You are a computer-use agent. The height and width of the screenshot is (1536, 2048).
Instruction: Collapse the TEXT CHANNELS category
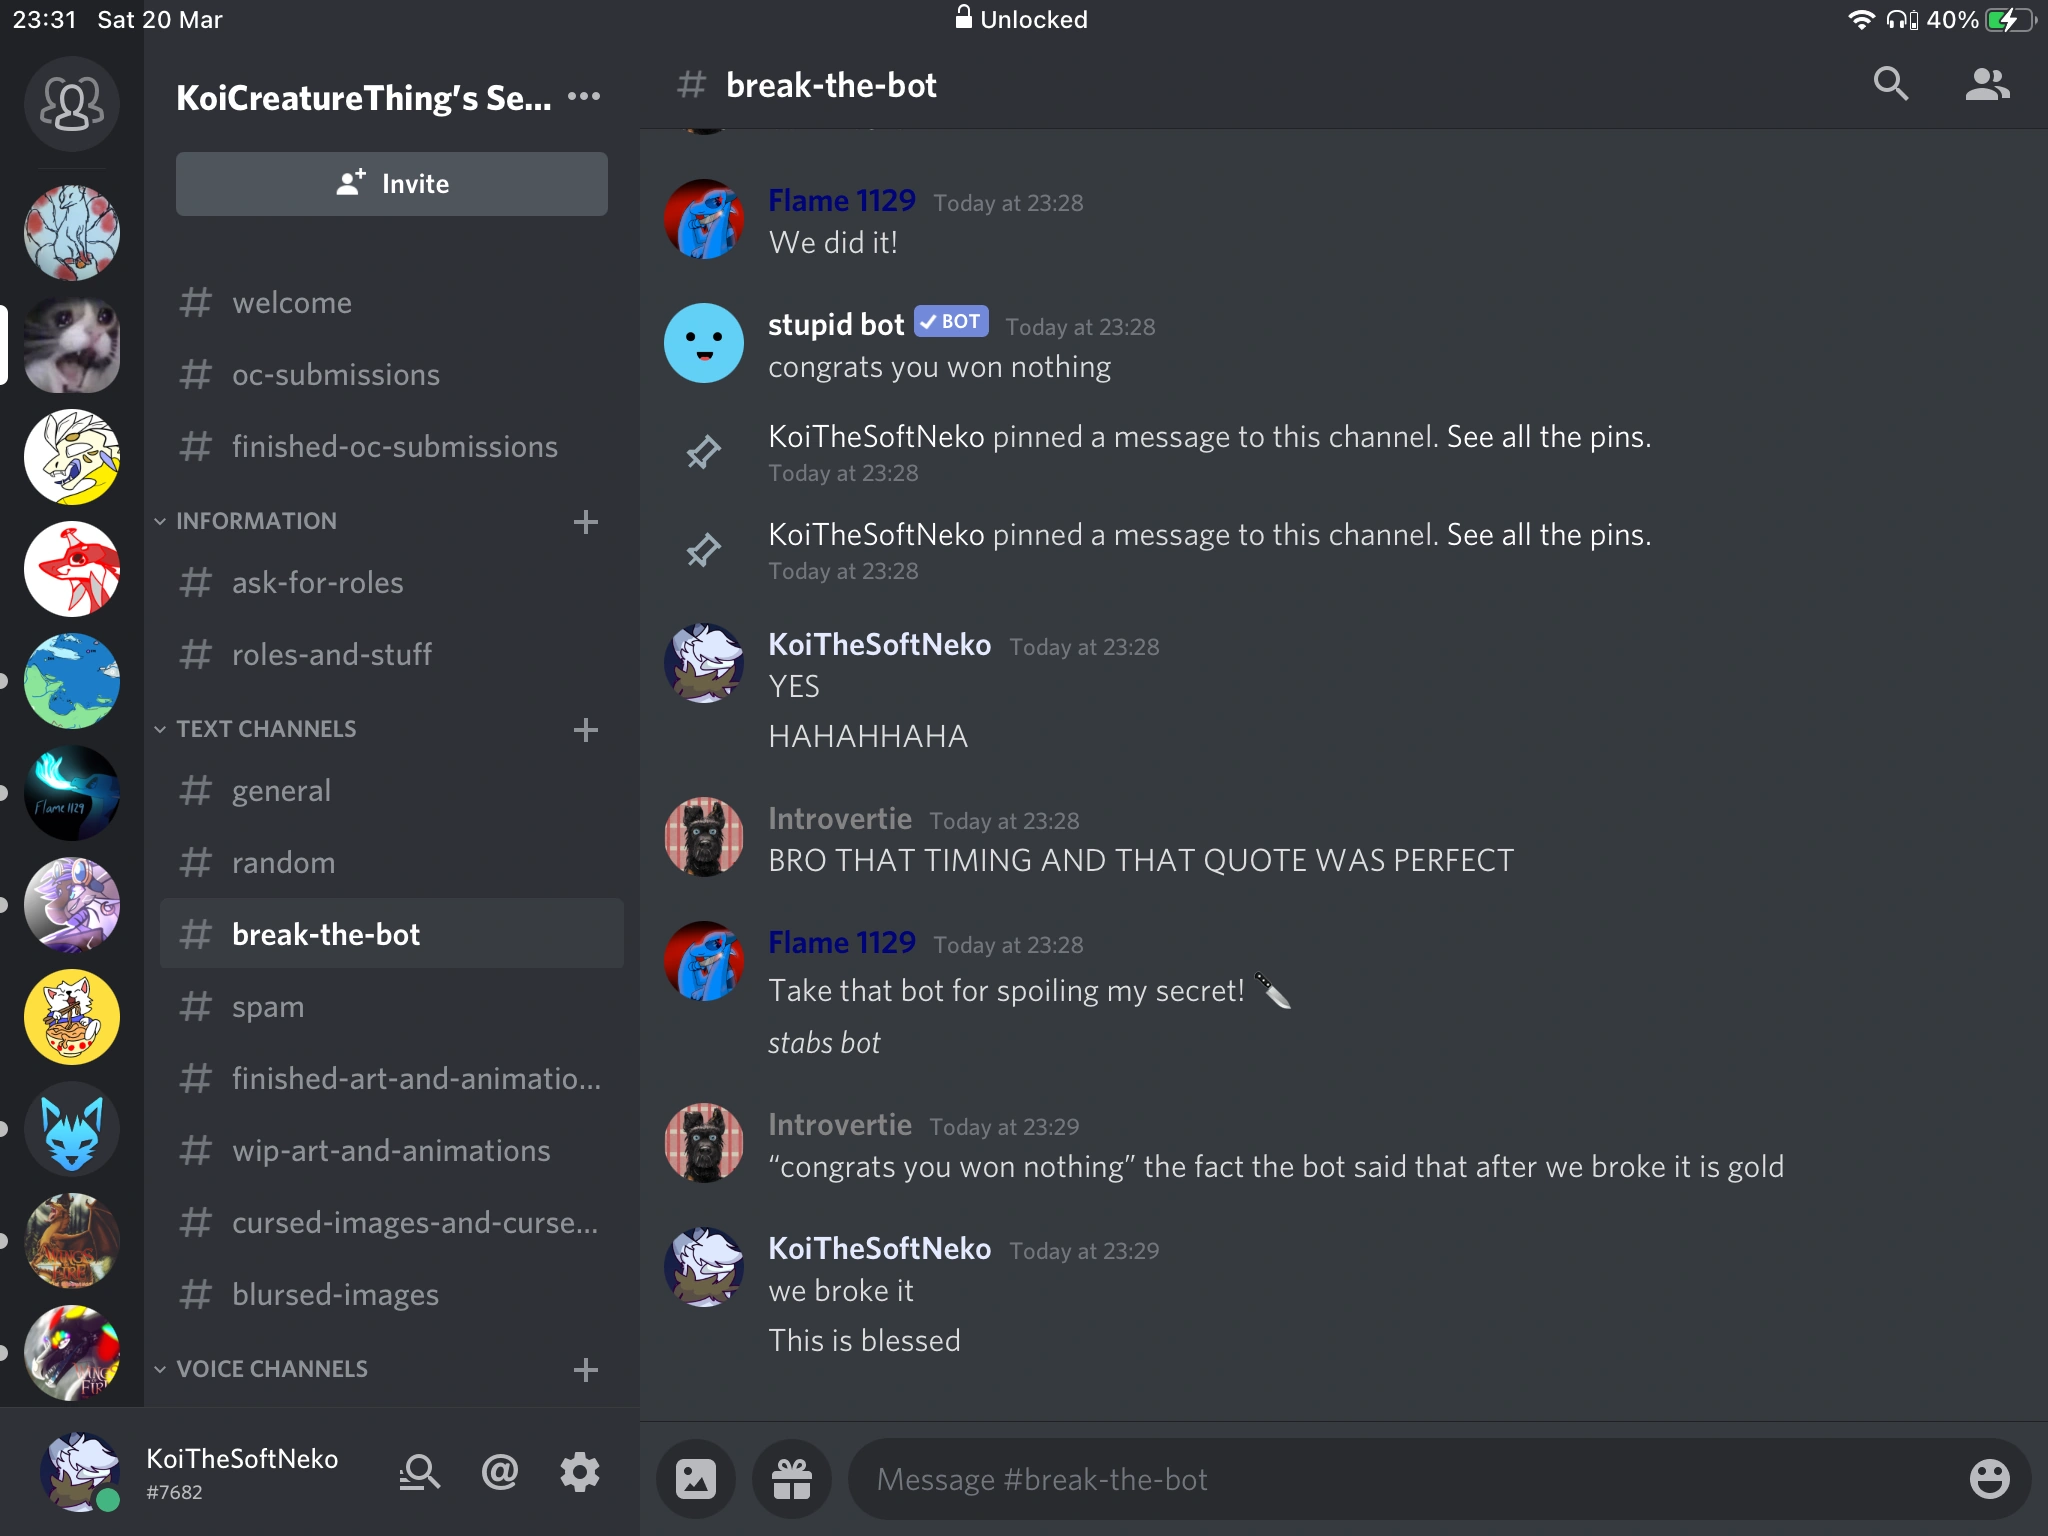266,729
